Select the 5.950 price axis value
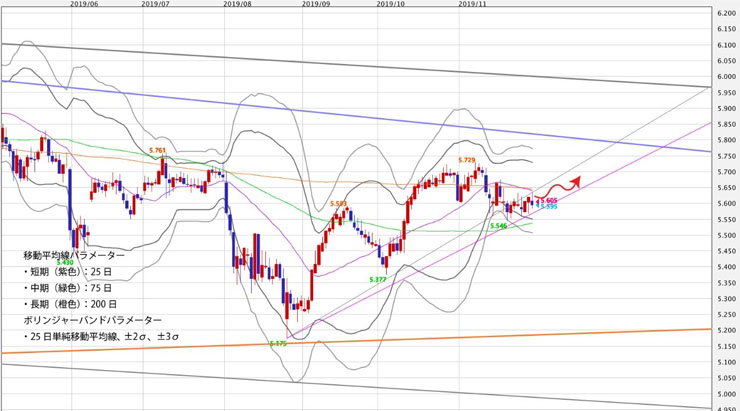The height and width of the screenshot is (411, 740). point(726,92)
